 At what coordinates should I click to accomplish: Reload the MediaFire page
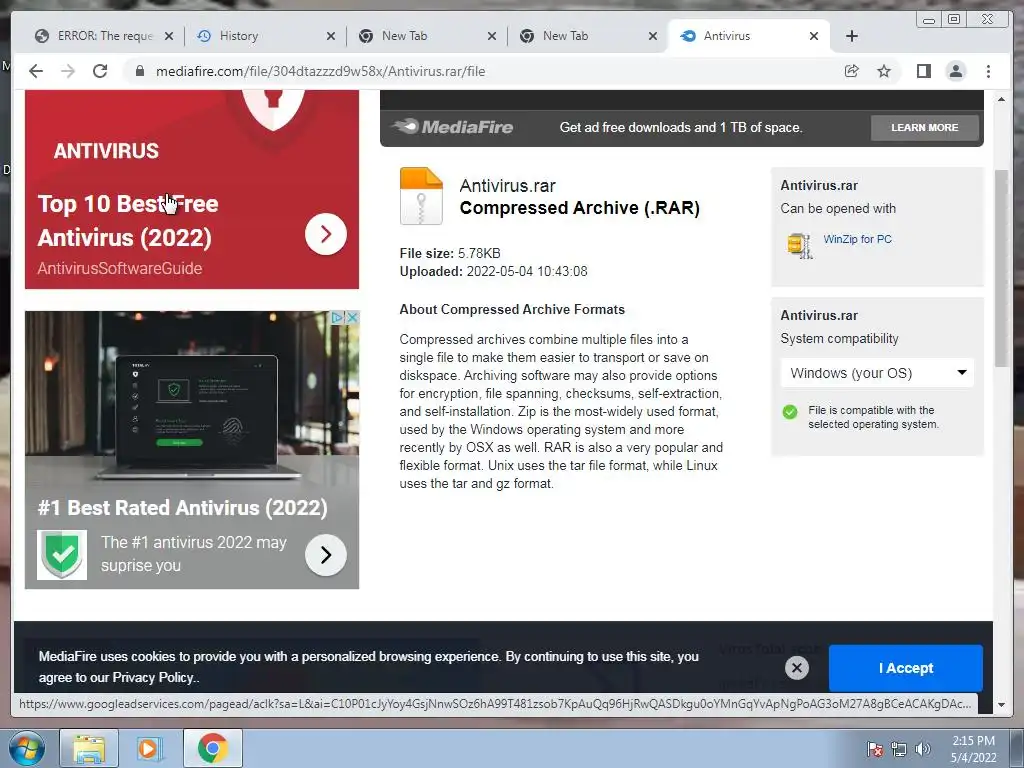point(100,71)
